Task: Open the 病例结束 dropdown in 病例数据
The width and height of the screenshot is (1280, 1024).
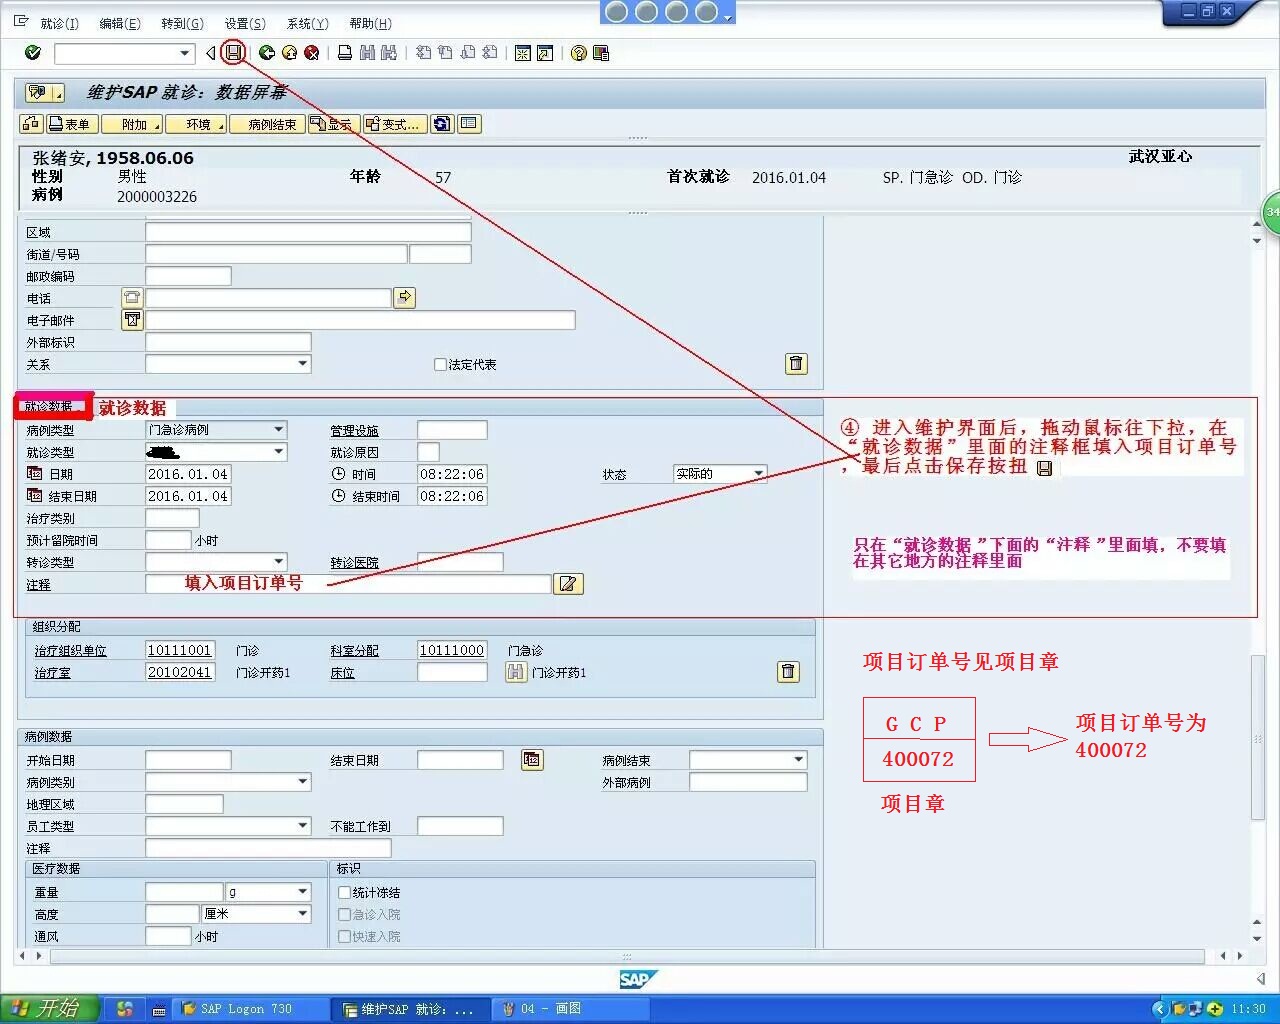Action: [x=798, y=760]
